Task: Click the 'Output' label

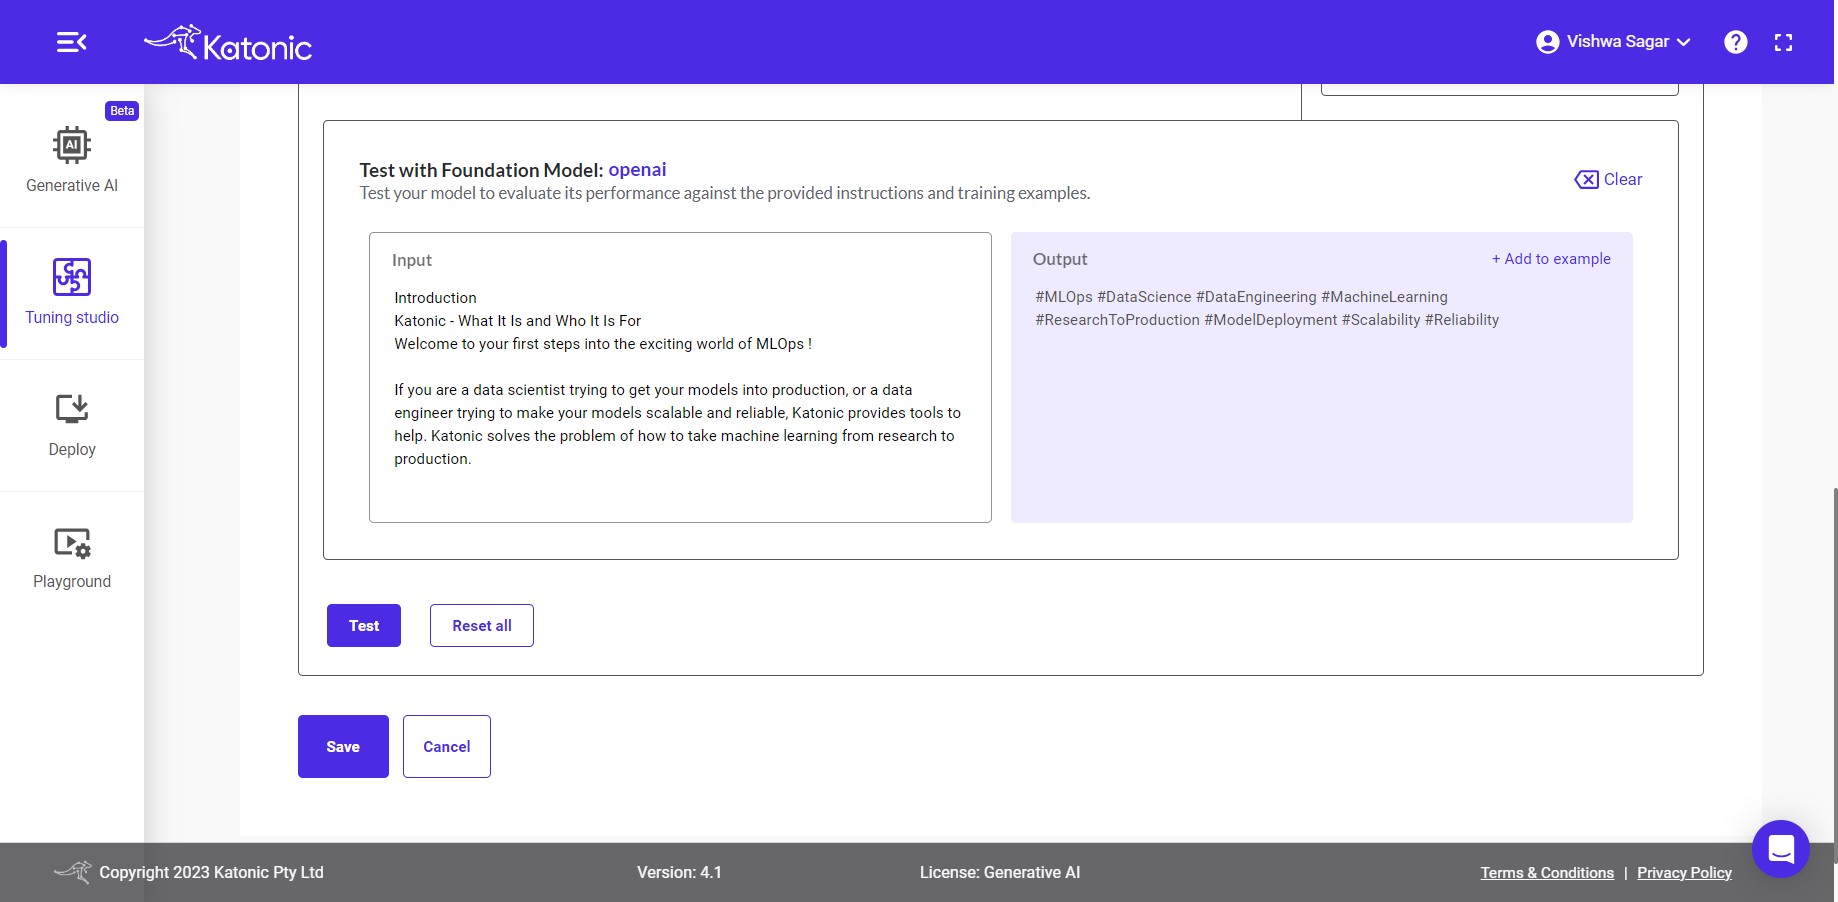Action: [x=1060, y=259]
